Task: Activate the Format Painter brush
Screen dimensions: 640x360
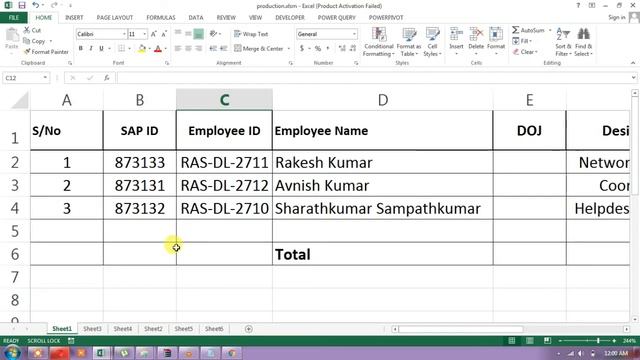Action: click(x=27, y=52)
